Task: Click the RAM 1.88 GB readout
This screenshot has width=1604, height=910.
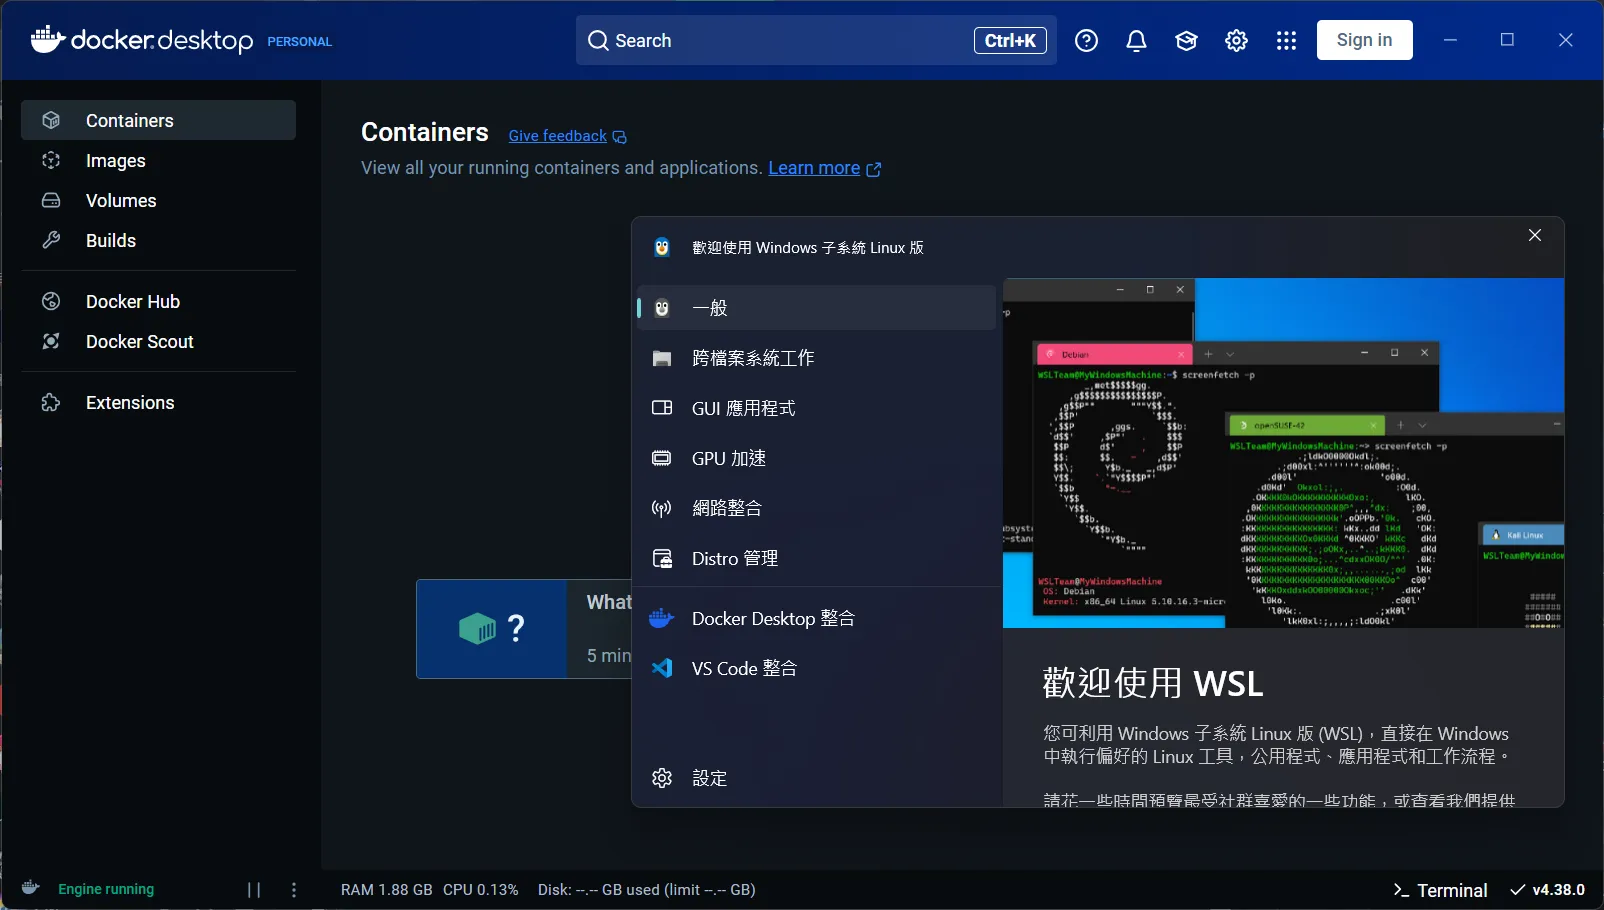Action: 387,890
